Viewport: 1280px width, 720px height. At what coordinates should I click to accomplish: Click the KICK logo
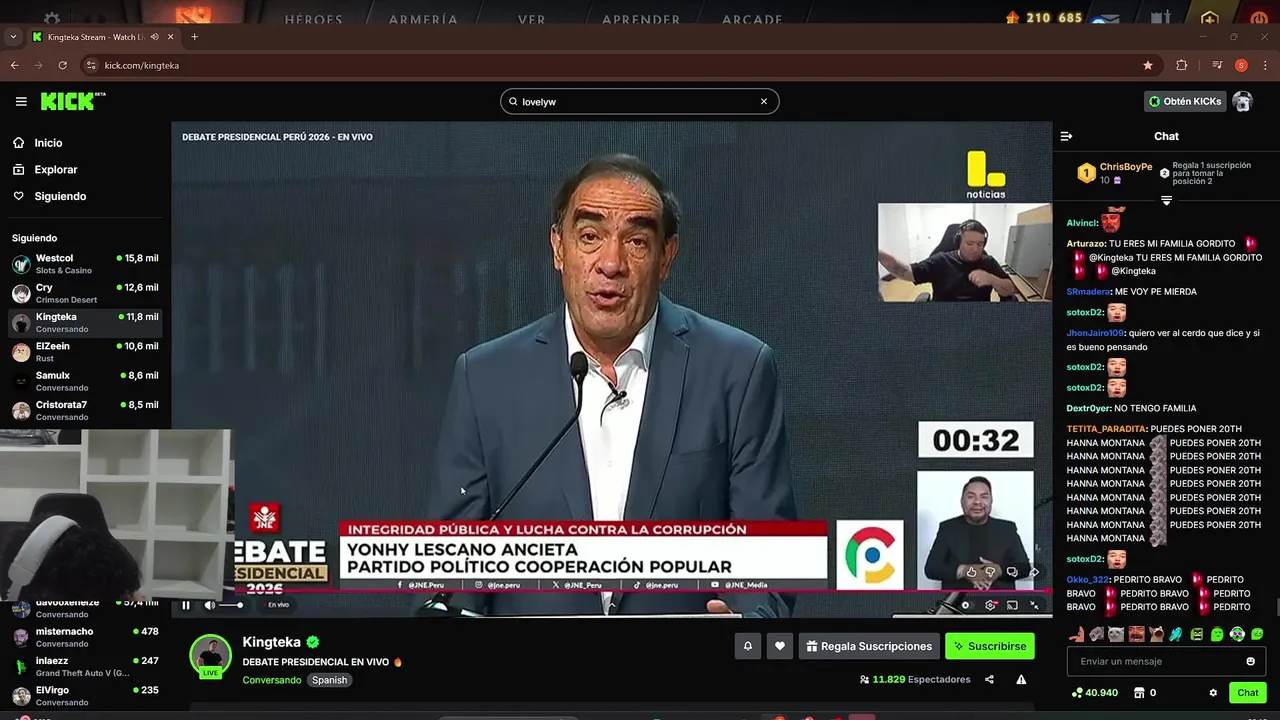pos(72,101)
